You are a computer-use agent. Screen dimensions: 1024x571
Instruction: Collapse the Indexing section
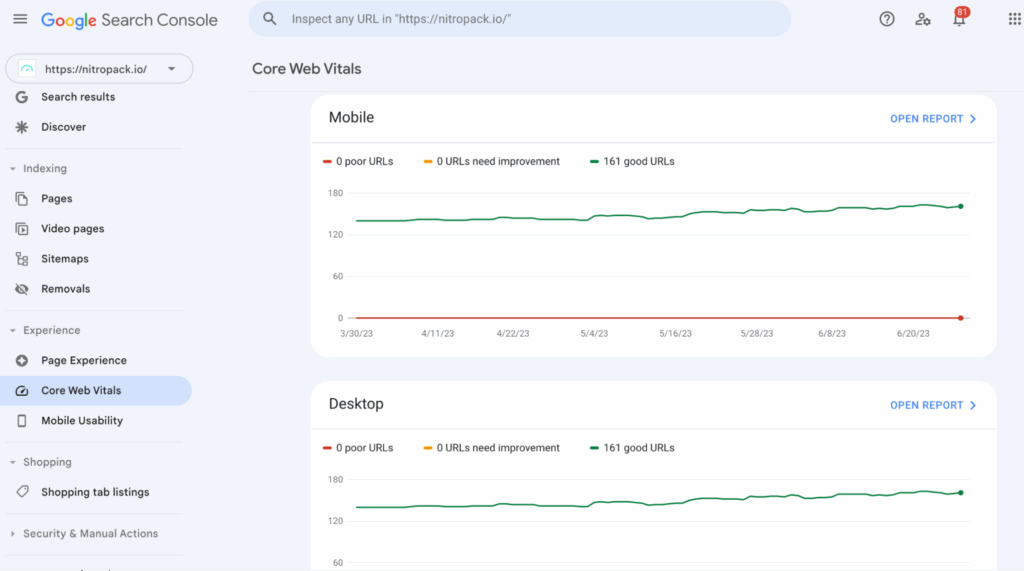click(12, 169)
